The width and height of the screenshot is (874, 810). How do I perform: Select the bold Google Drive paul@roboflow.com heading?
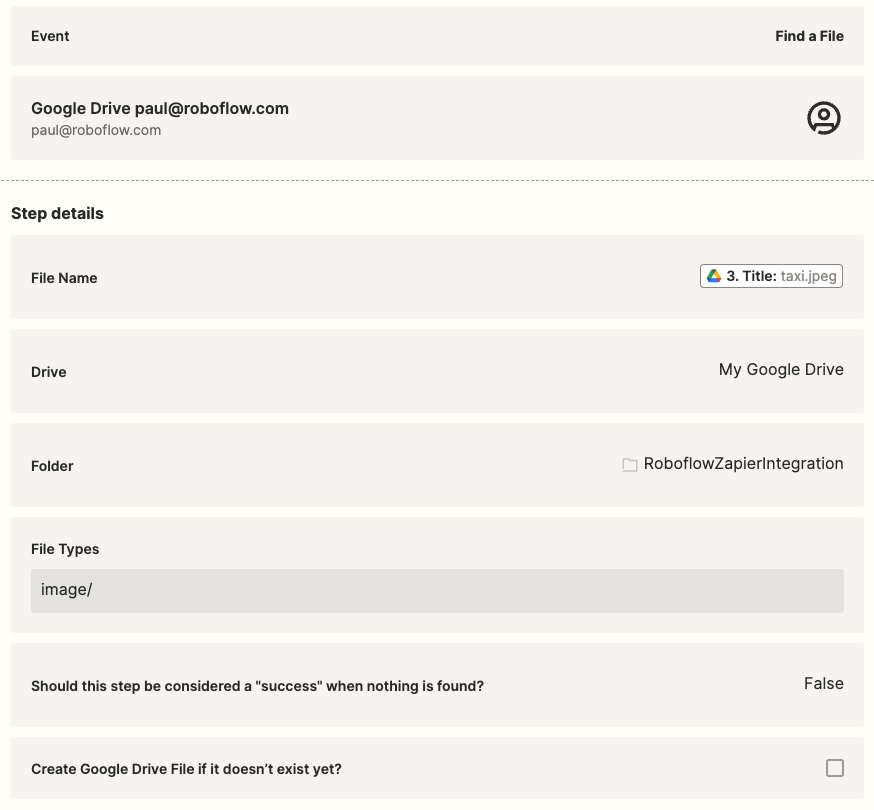click(x=160, y=108)
